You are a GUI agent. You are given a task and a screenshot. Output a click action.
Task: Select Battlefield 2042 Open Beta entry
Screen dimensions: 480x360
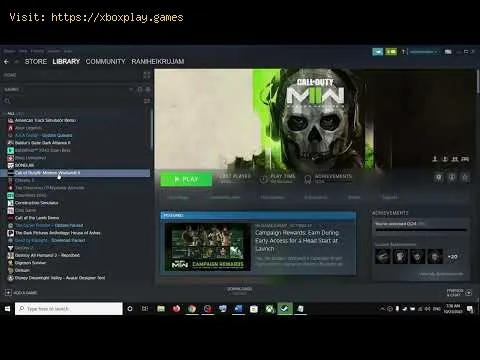[43, 150]
